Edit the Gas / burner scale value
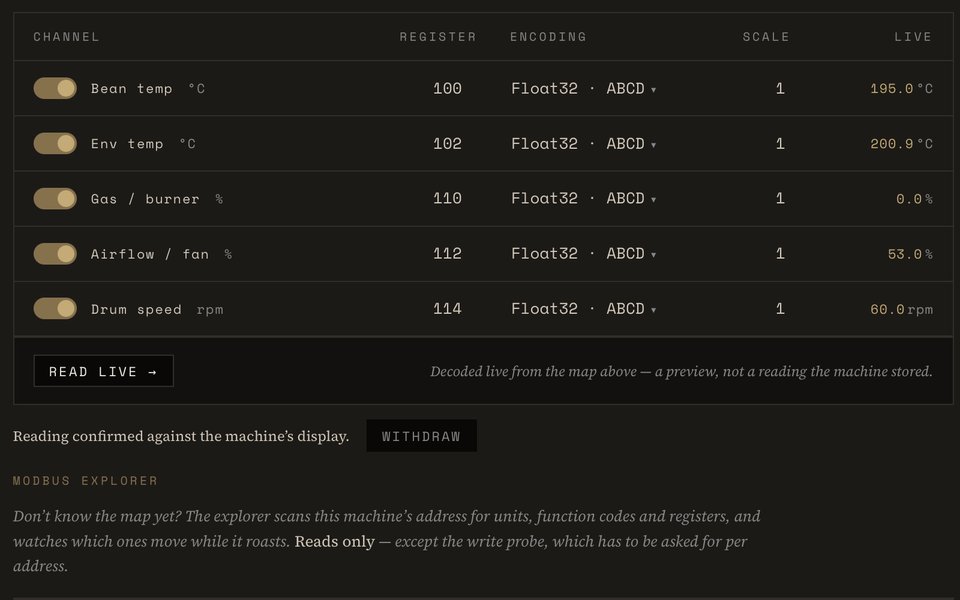960x600 pixels. (780, 199)
